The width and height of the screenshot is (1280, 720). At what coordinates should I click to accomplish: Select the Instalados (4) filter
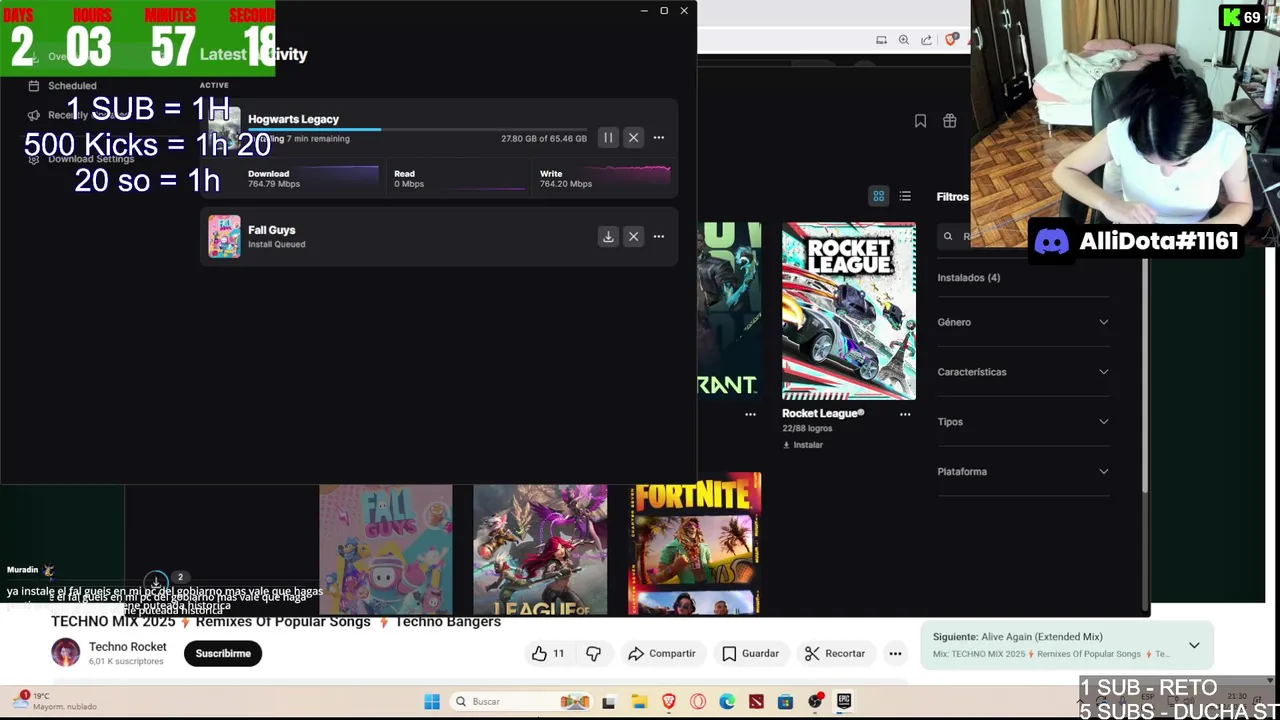click(968, 278)
